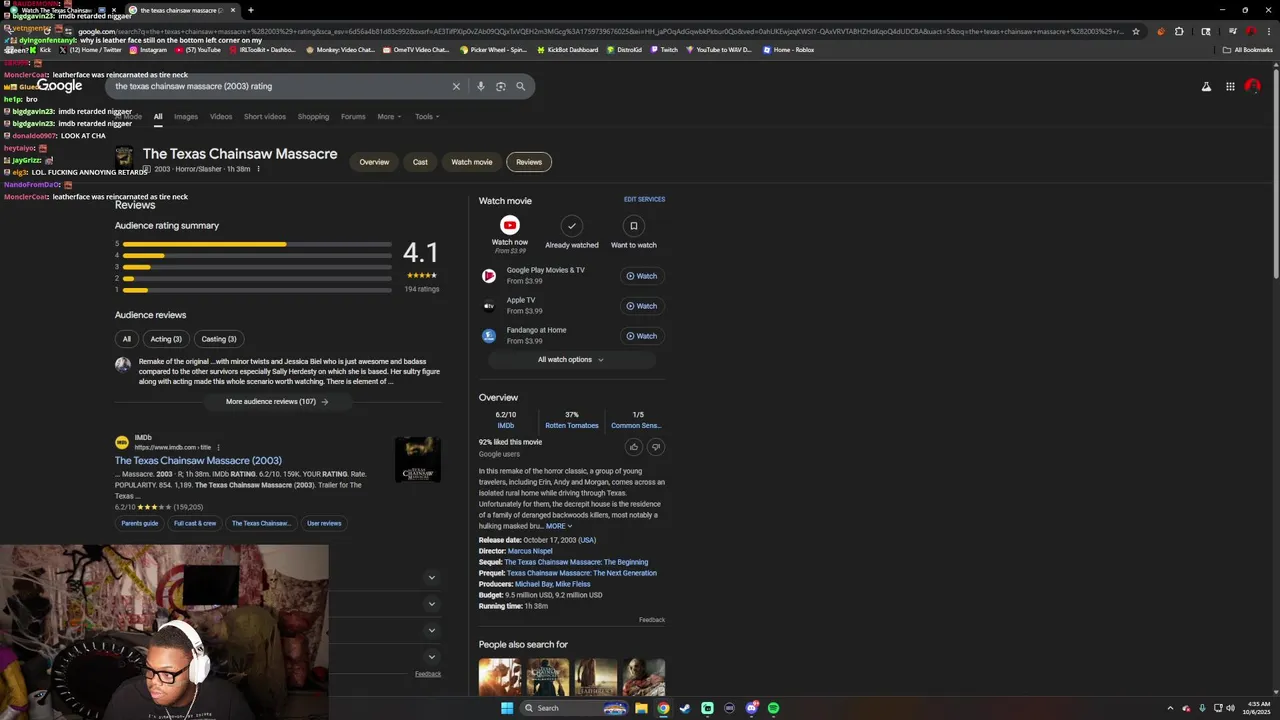Open Chrome from the taskbar

click(x=663, y=708)
